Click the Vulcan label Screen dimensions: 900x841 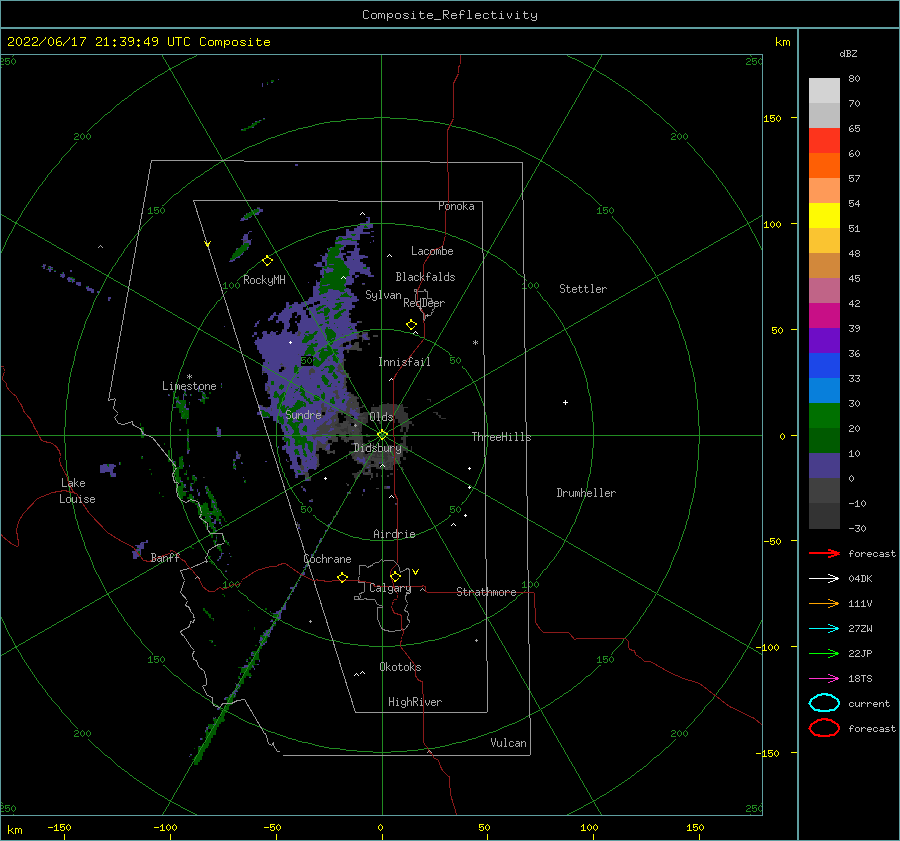coord(509,743)
